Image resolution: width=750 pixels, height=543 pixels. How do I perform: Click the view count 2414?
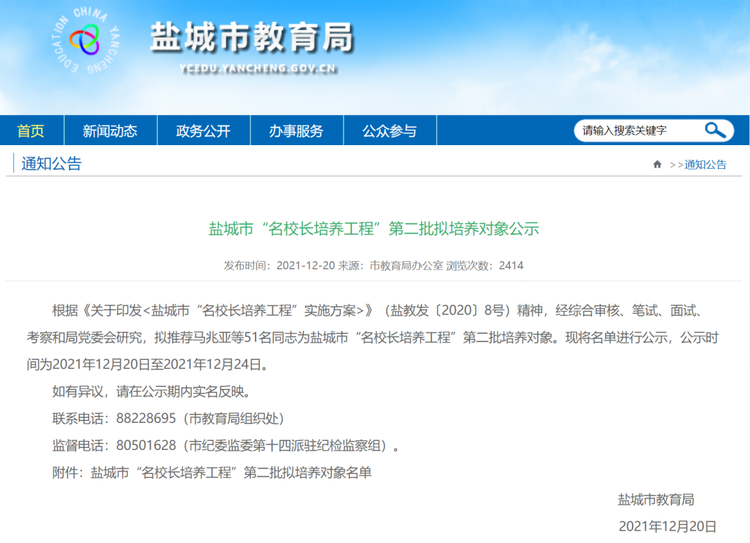tap(511, 266)
